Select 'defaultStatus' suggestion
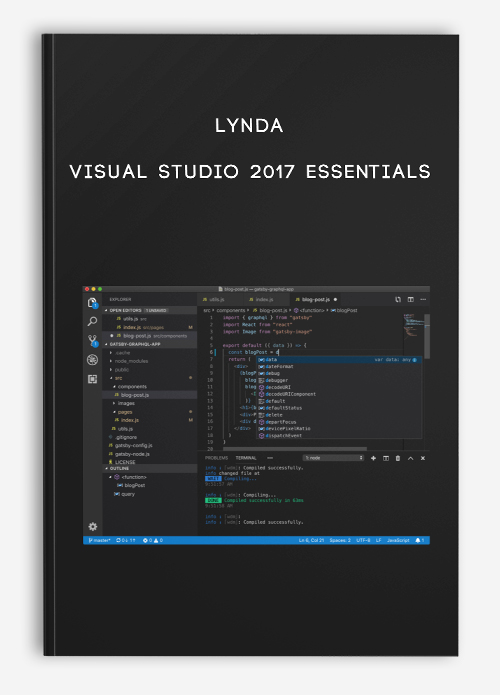This screenshot has width=500, height=695. pos(339,408)
